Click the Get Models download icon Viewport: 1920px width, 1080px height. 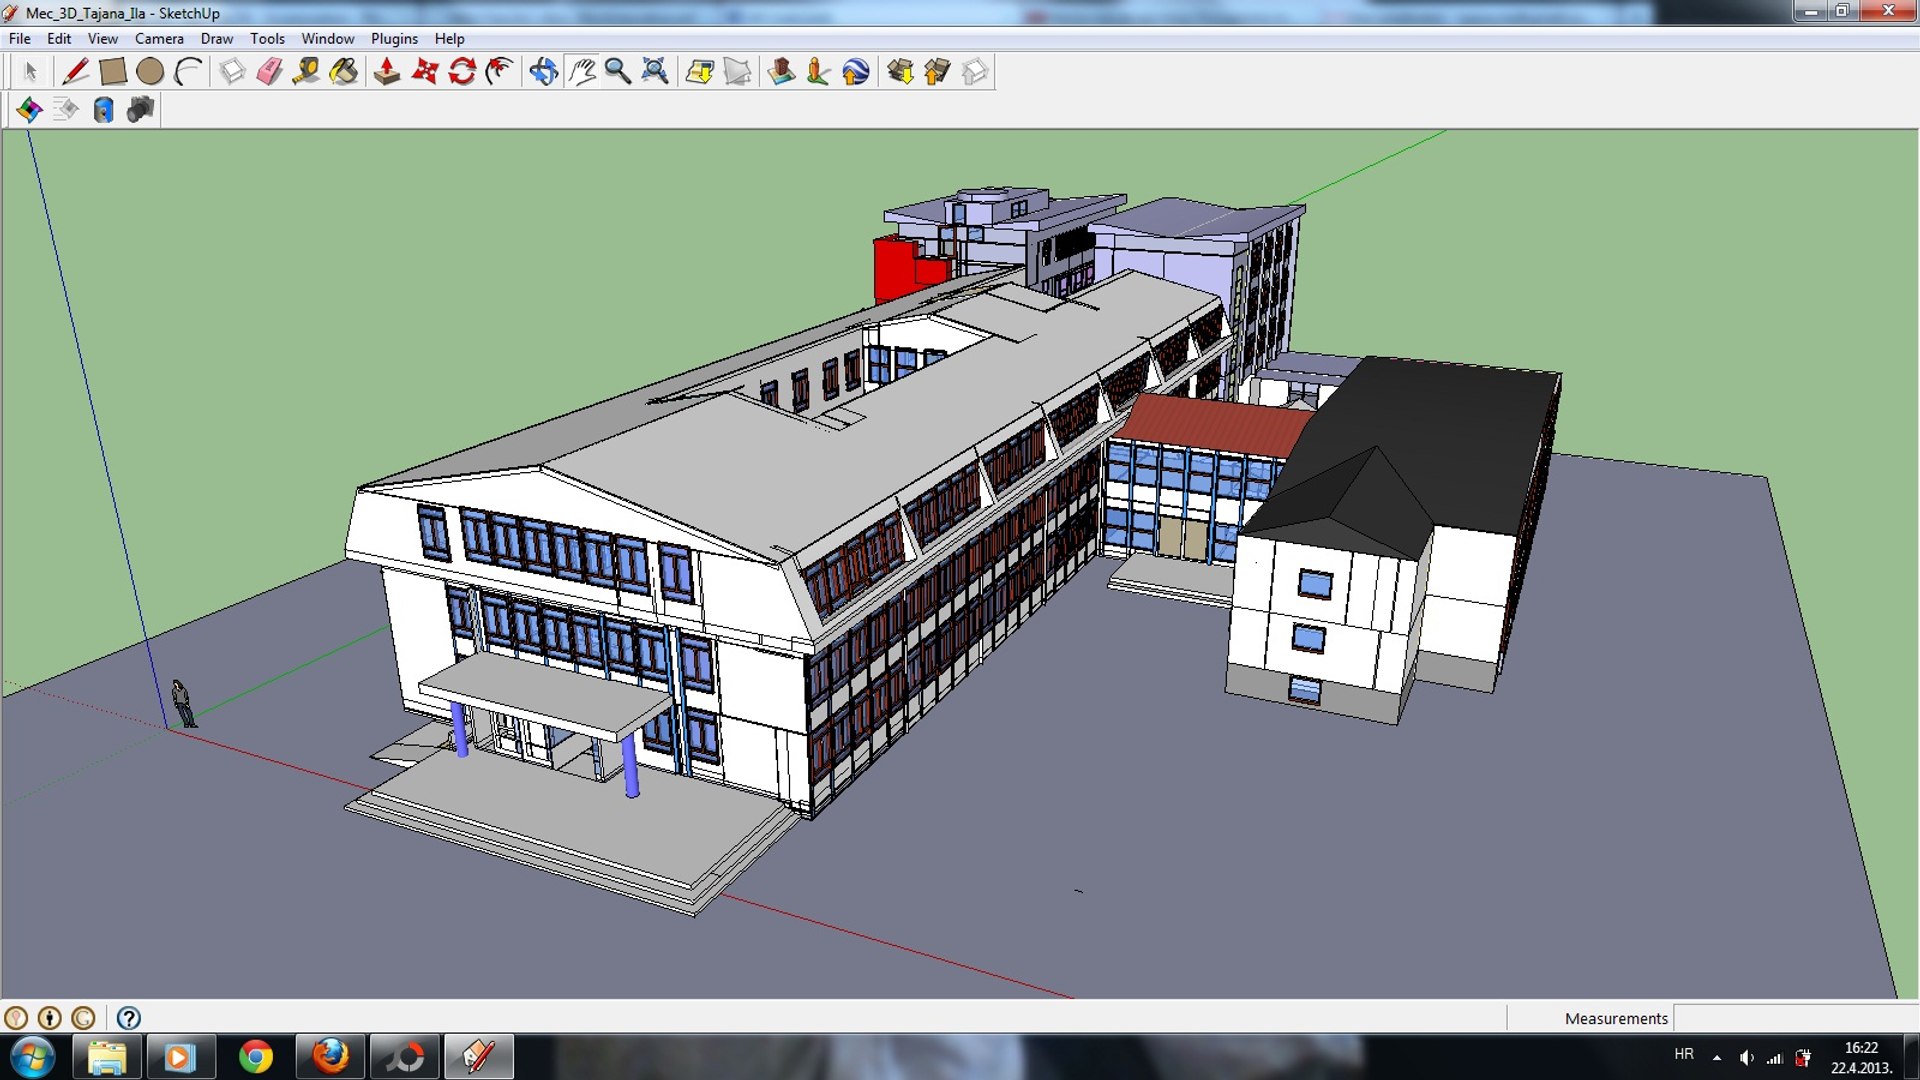[x=900, y=72]
